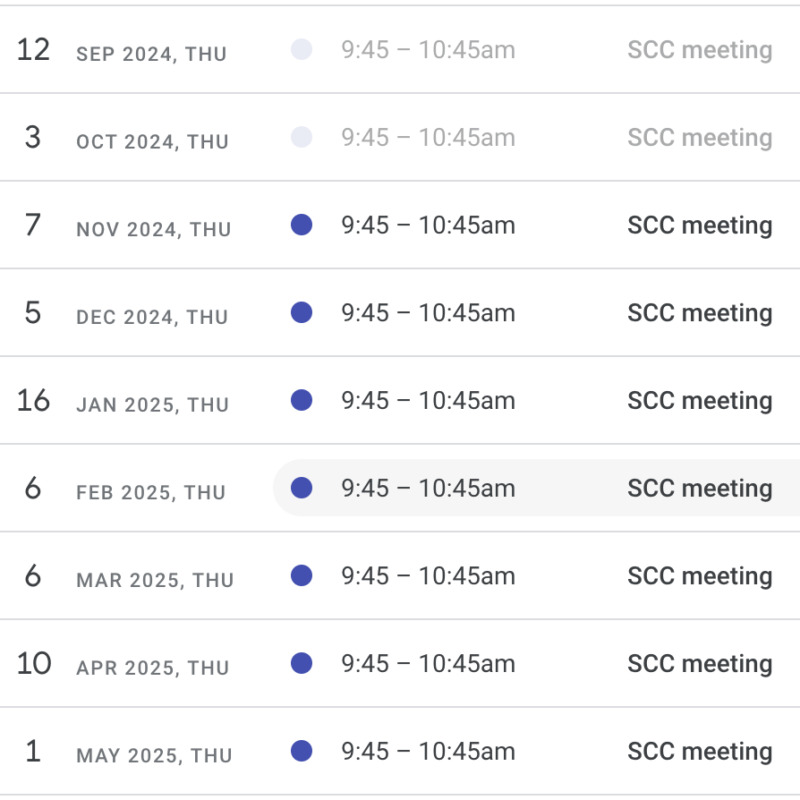Click the DEC 2024, THU date label
Image resolution: width=800 pixels, height=800 pixels.
tap(152, 317)
